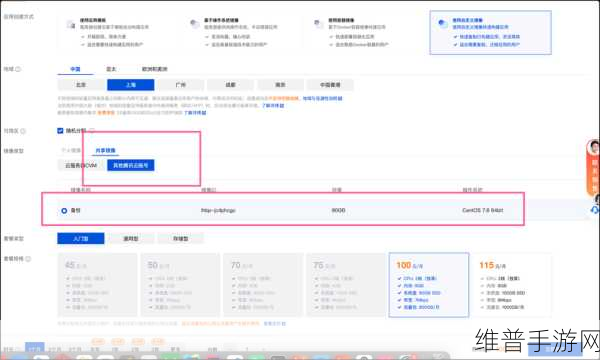Choose the 广州 region button
600x360 pixels.
tap(181, 85)
